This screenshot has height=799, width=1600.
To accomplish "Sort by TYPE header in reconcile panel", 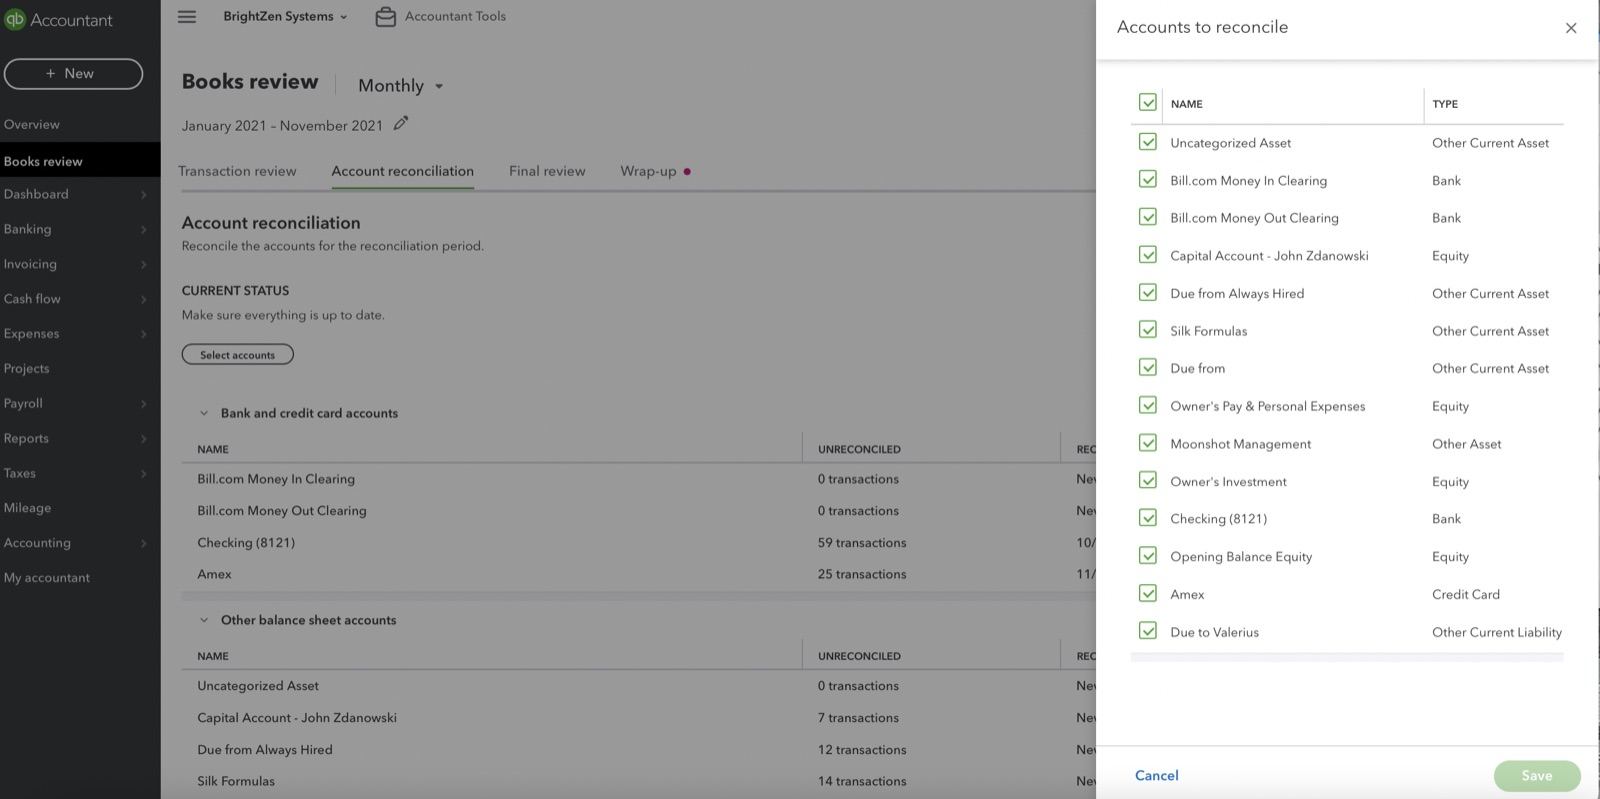I will point(1445,104).
